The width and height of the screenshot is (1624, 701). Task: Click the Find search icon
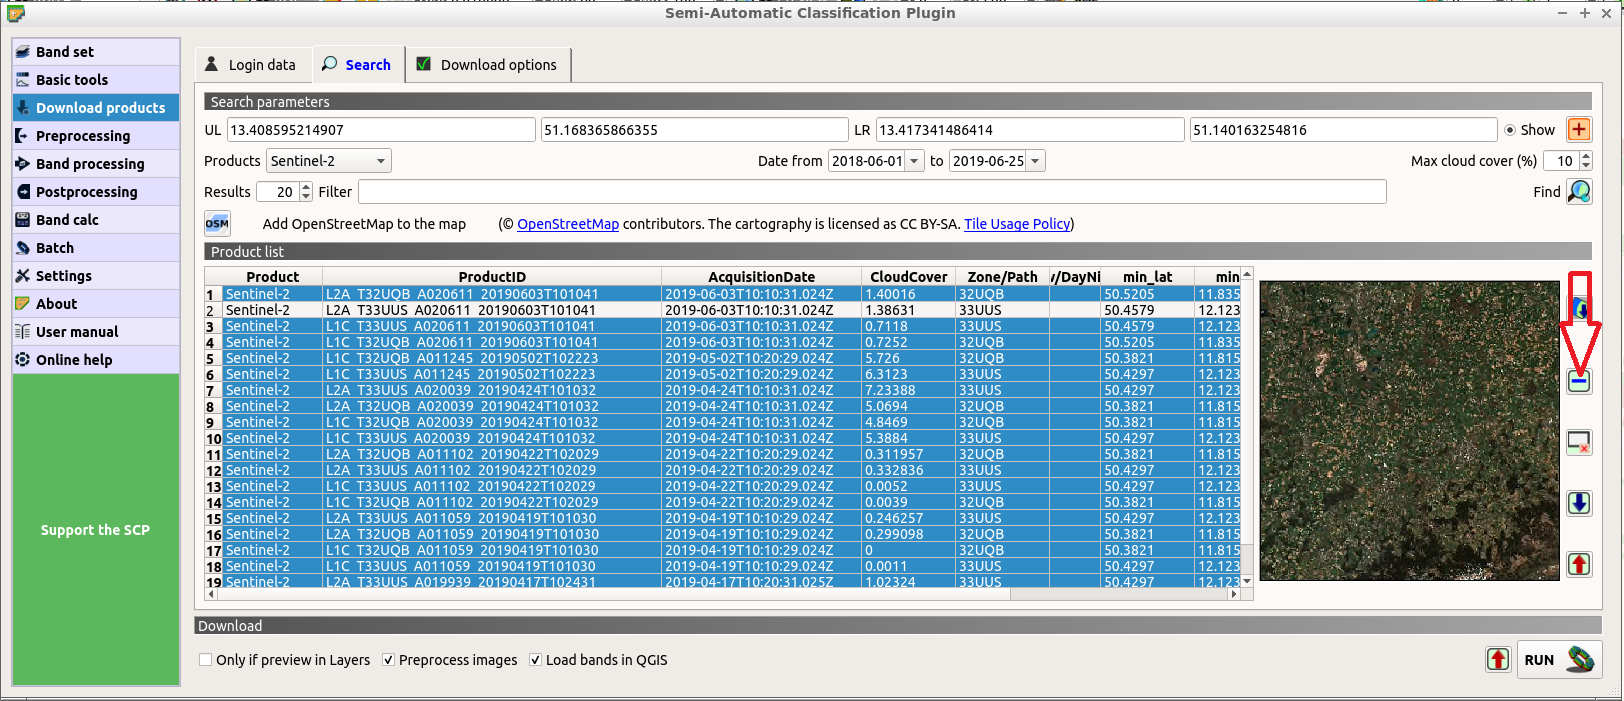click(x=1579, y=191)
